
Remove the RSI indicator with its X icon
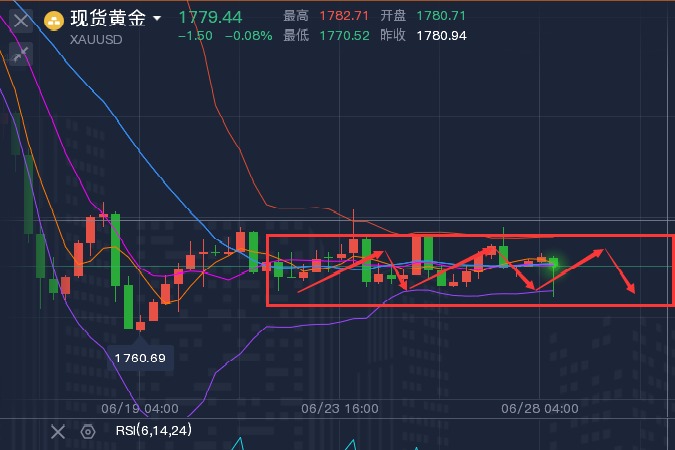point(58,431)
